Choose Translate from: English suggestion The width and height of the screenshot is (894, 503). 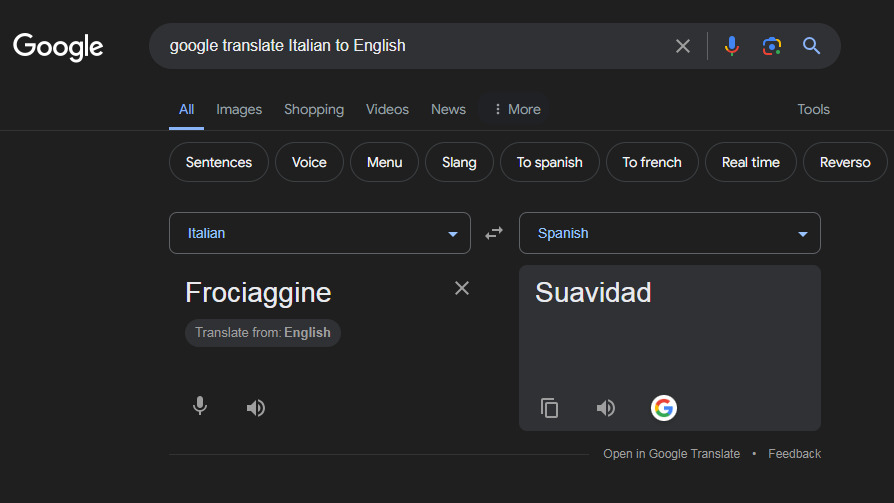[263, 332]
